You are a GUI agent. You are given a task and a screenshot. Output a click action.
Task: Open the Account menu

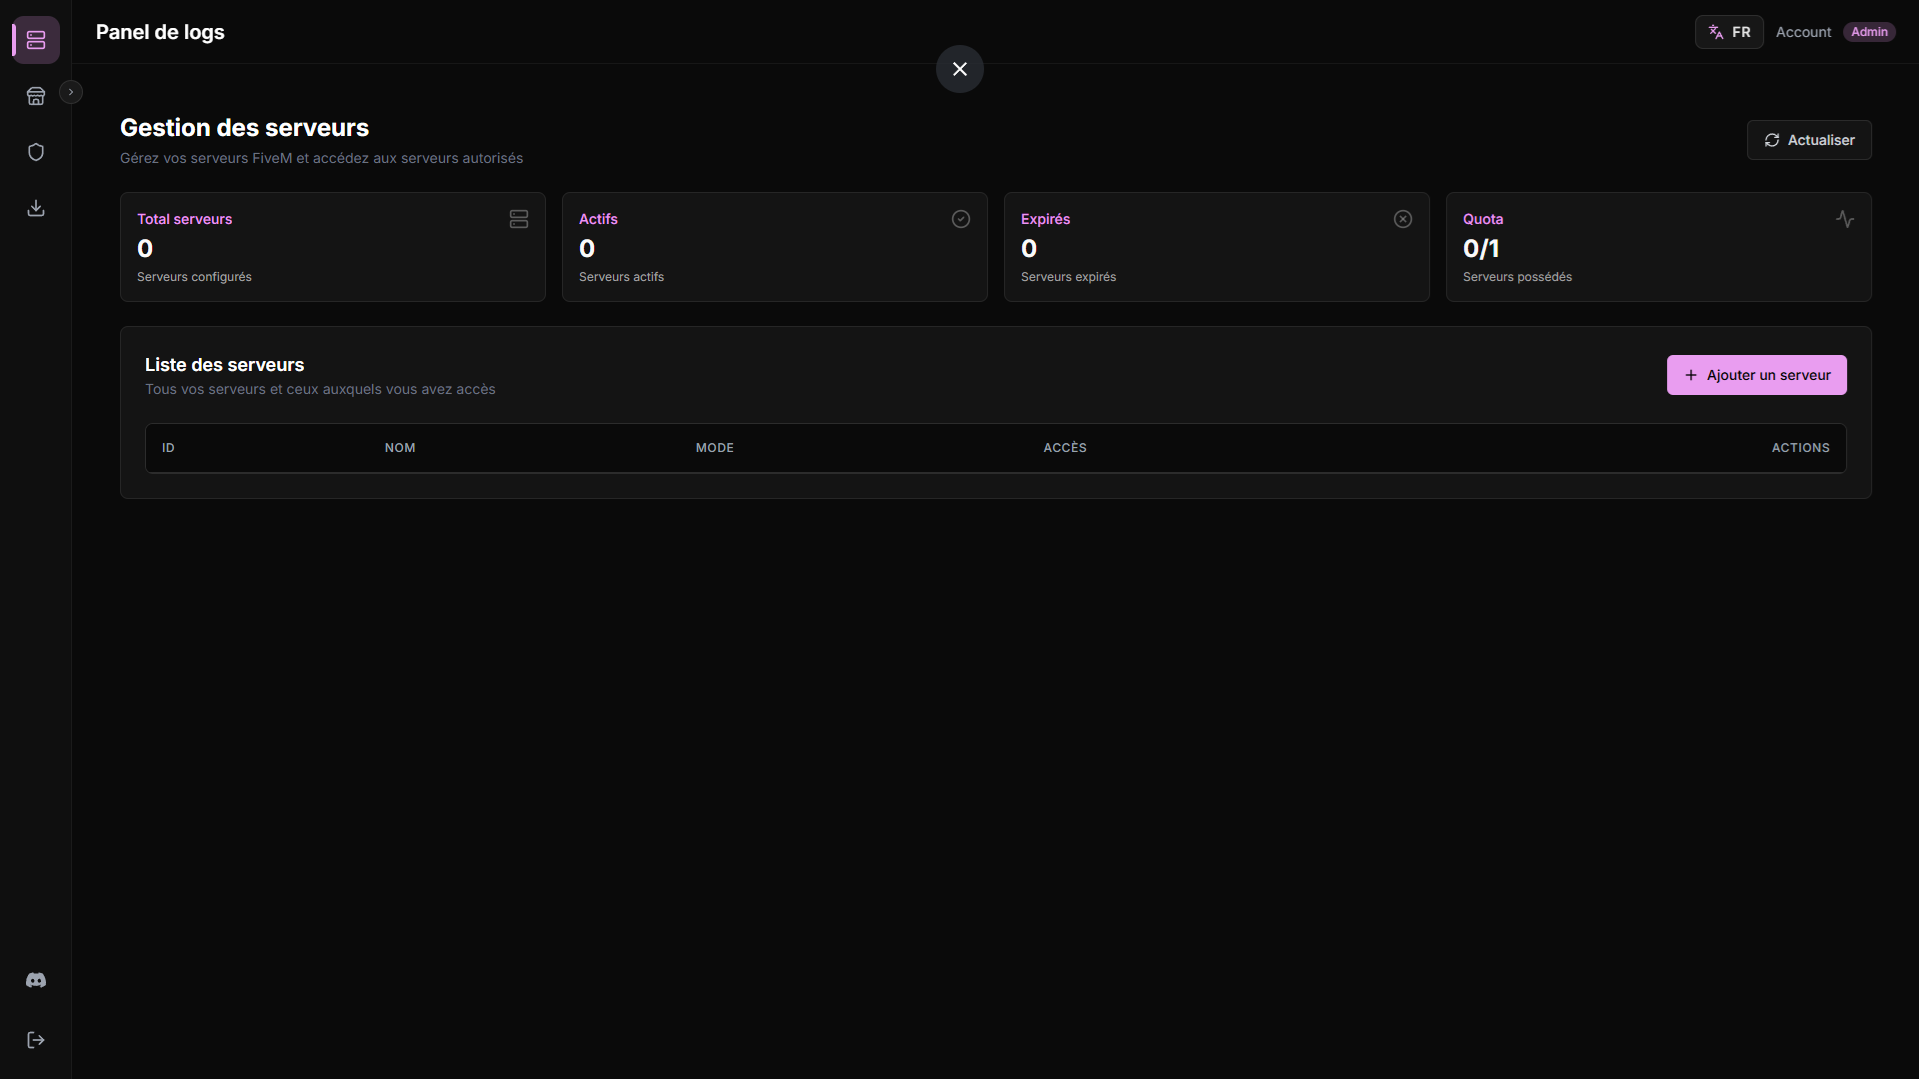coord(1803,32)
